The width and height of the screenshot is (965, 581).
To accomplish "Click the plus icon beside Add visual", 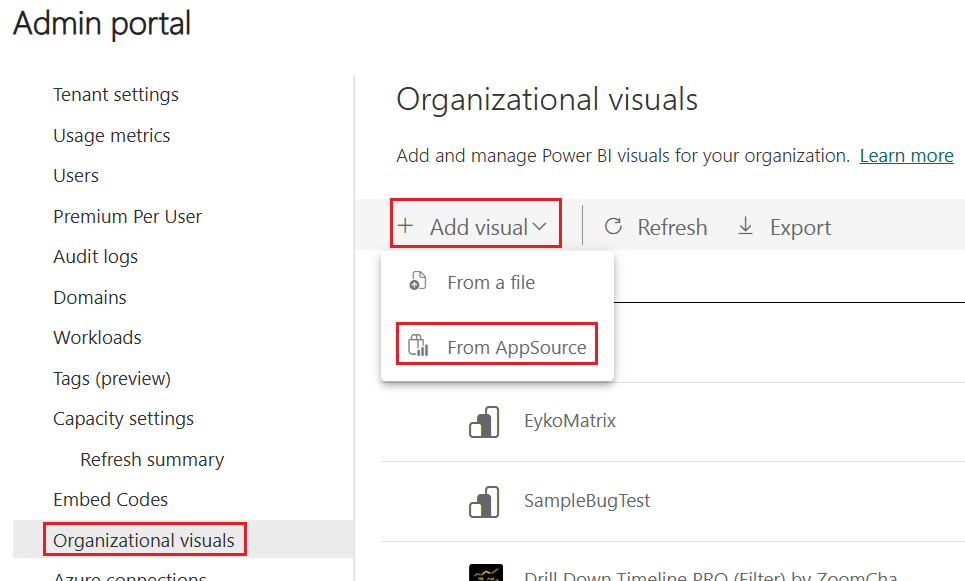I will click(x=405, y=227).
